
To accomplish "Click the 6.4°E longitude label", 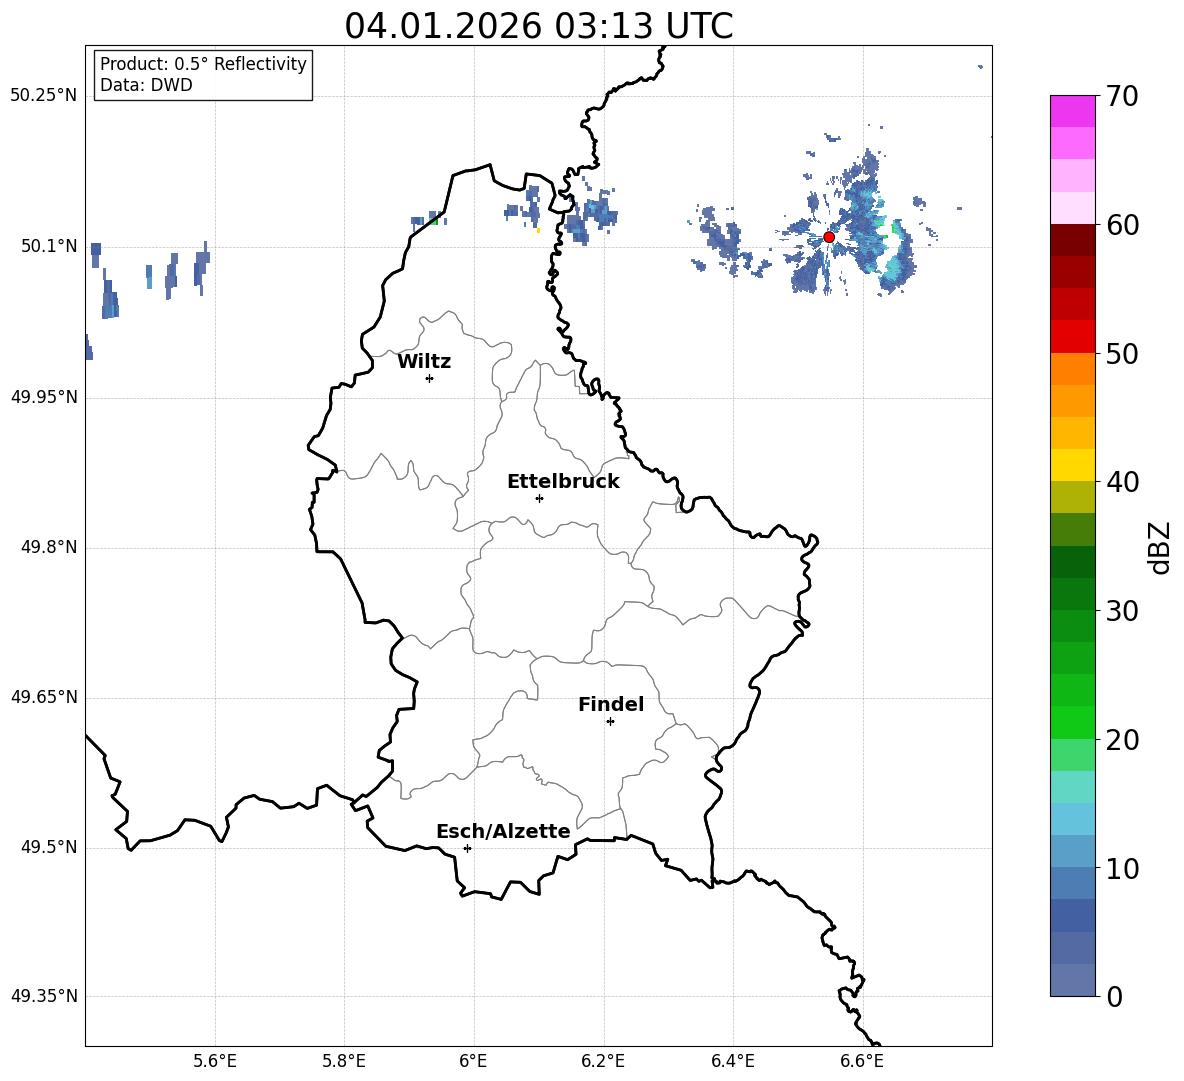I will (732, 1061).
